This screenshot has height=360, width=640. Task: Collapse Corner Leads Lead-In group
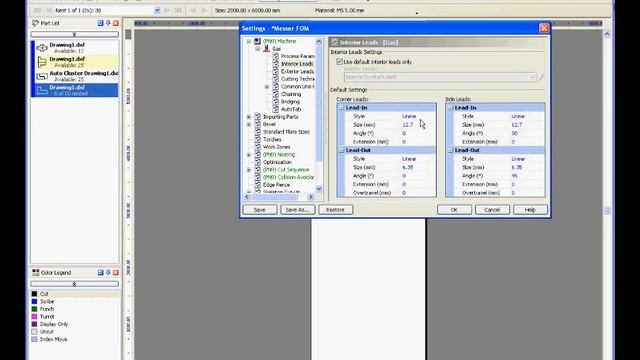click(x=342, y=108)
